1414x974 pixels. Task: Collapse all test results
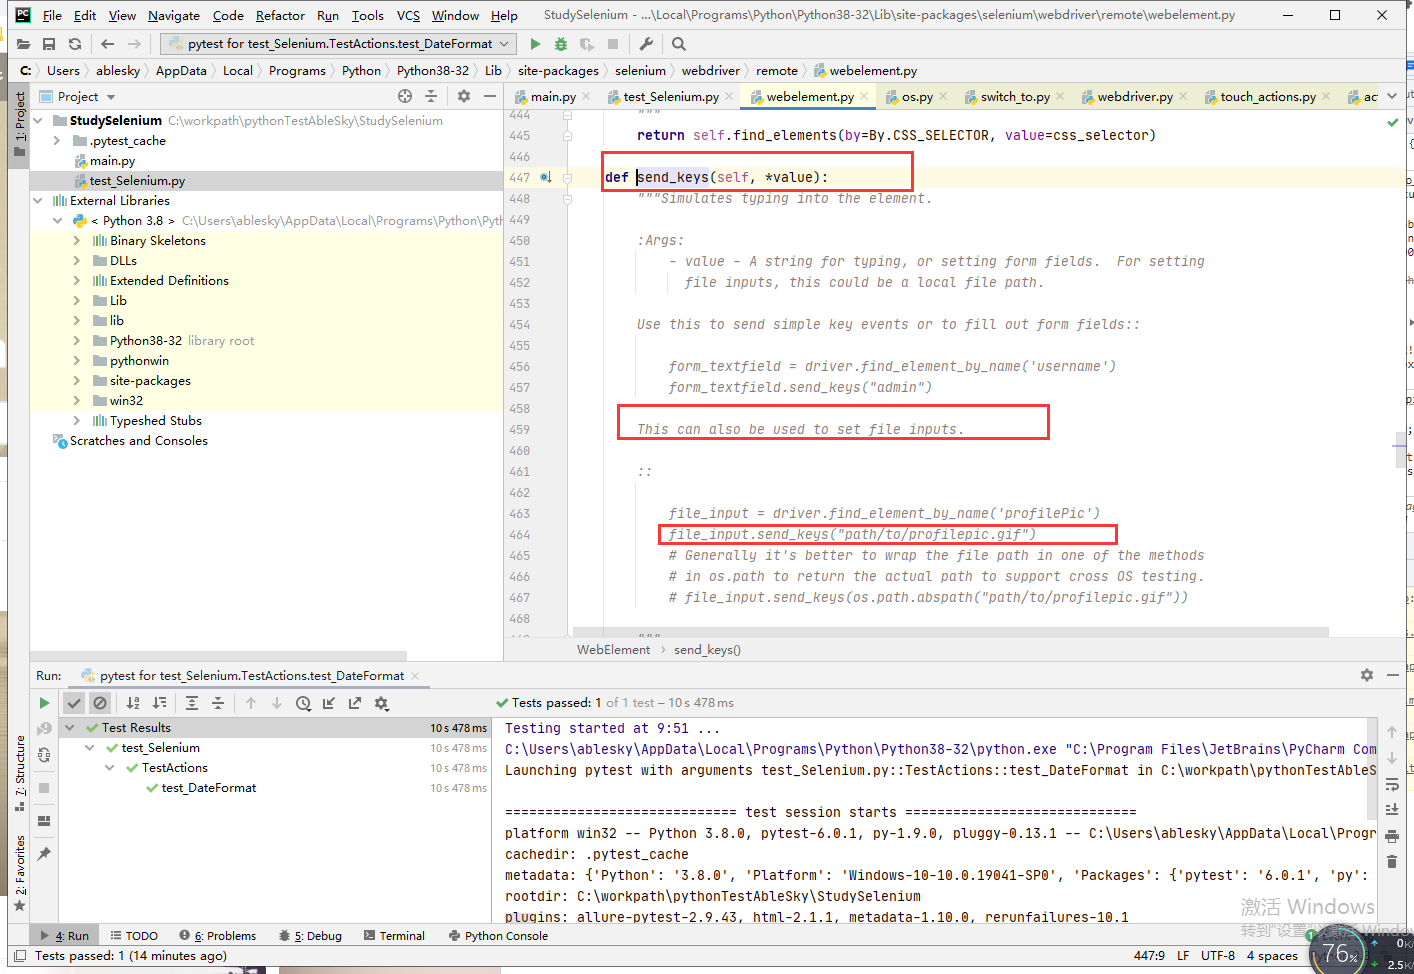tap(218, 703)
